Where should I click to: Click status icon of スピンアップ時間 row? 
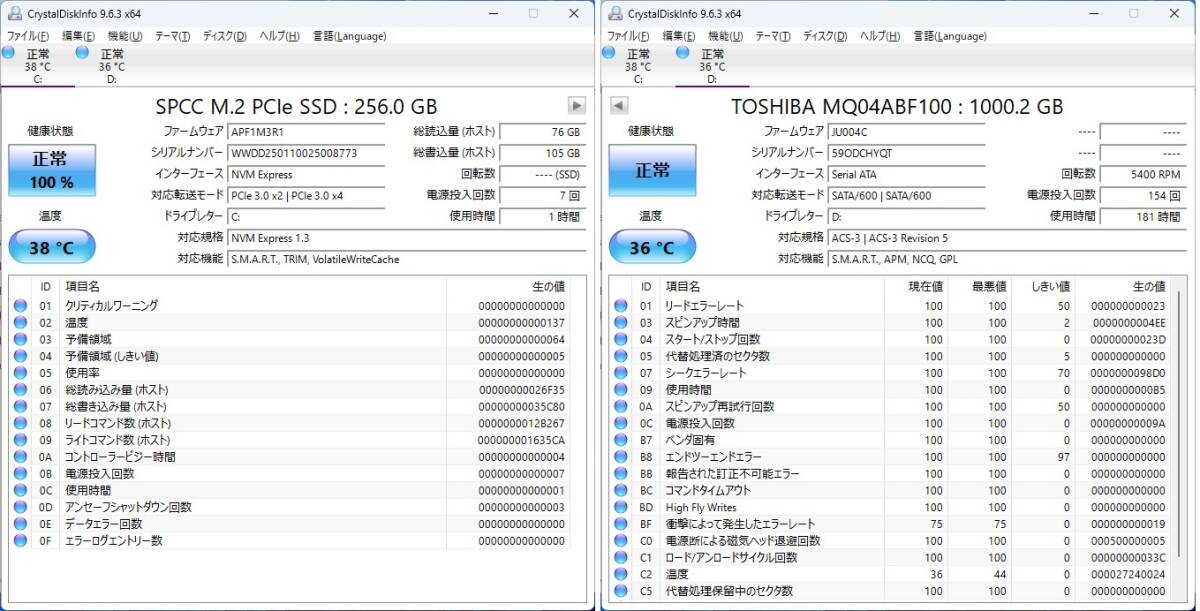click(620, 323)
